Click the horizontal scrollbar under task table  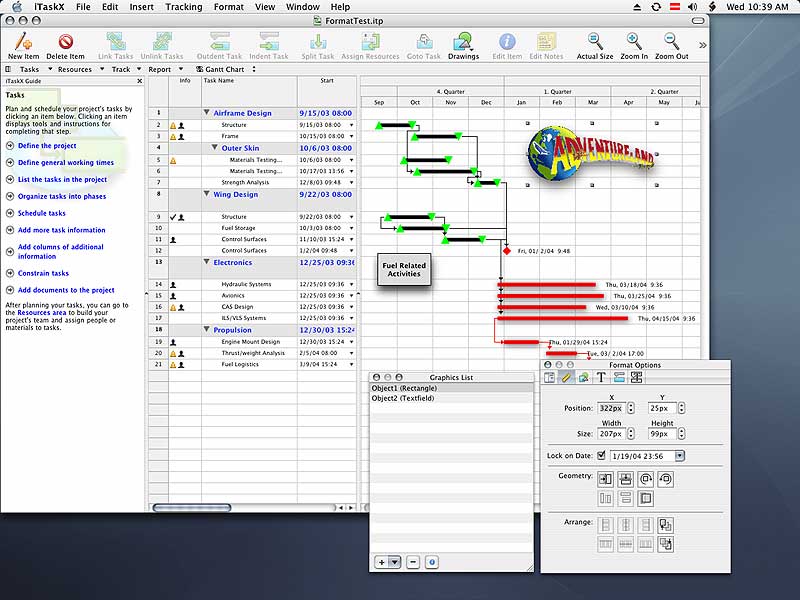click(x=192, y=508)
